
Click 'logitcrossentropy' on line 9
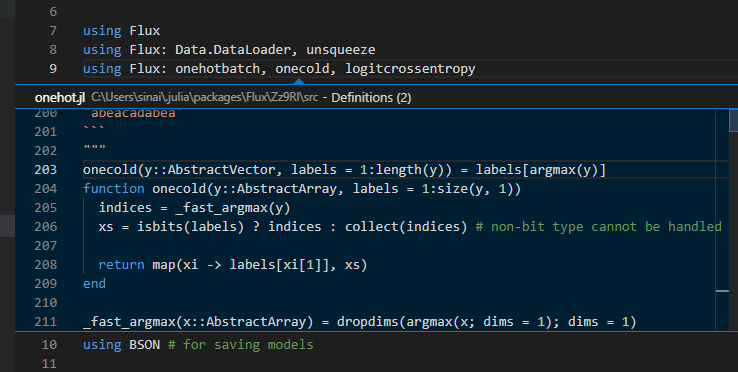point(410,69)
